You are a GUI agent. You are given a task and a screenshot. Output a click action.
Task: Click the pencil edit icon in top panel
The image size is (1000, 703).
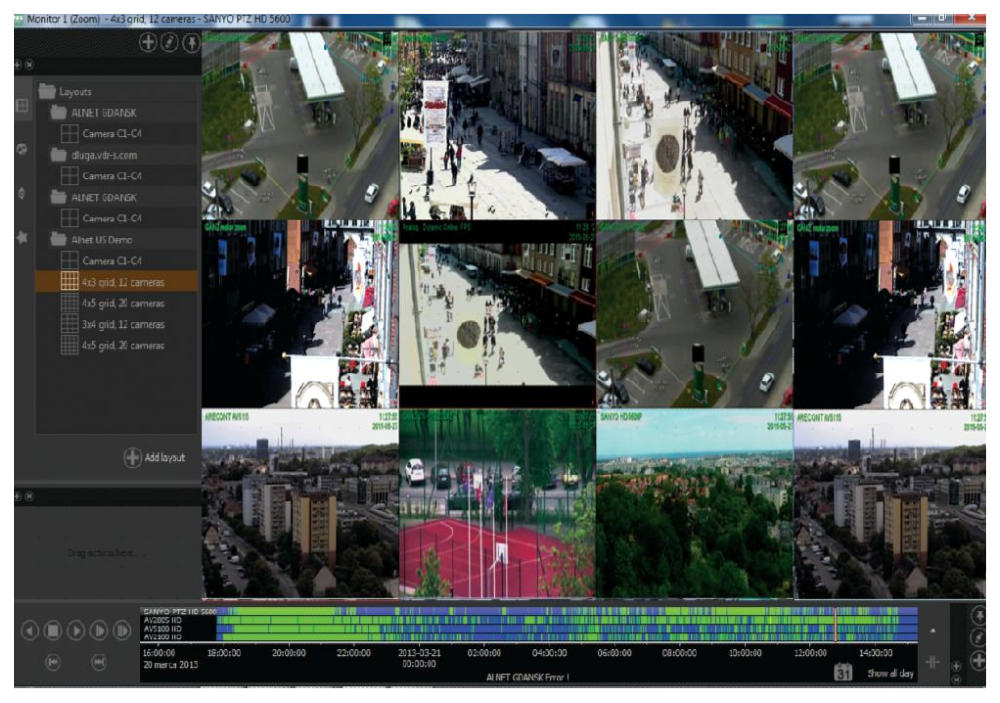pos(169,44)
